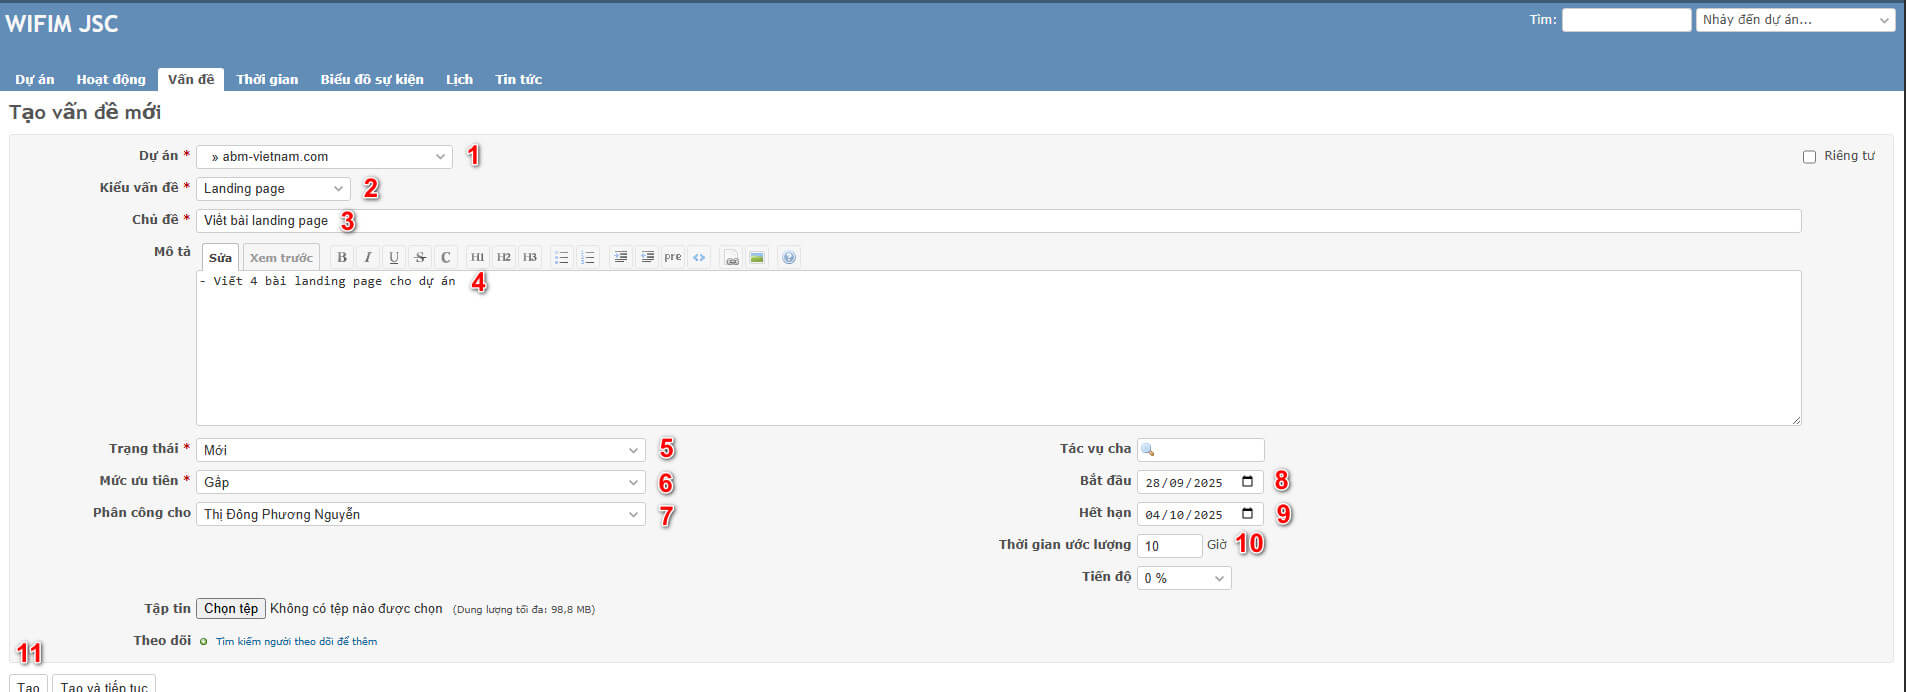Go to the Hoạt động tab
The width and height of the screenshot is (1906, 692).
tap(111, 80)
